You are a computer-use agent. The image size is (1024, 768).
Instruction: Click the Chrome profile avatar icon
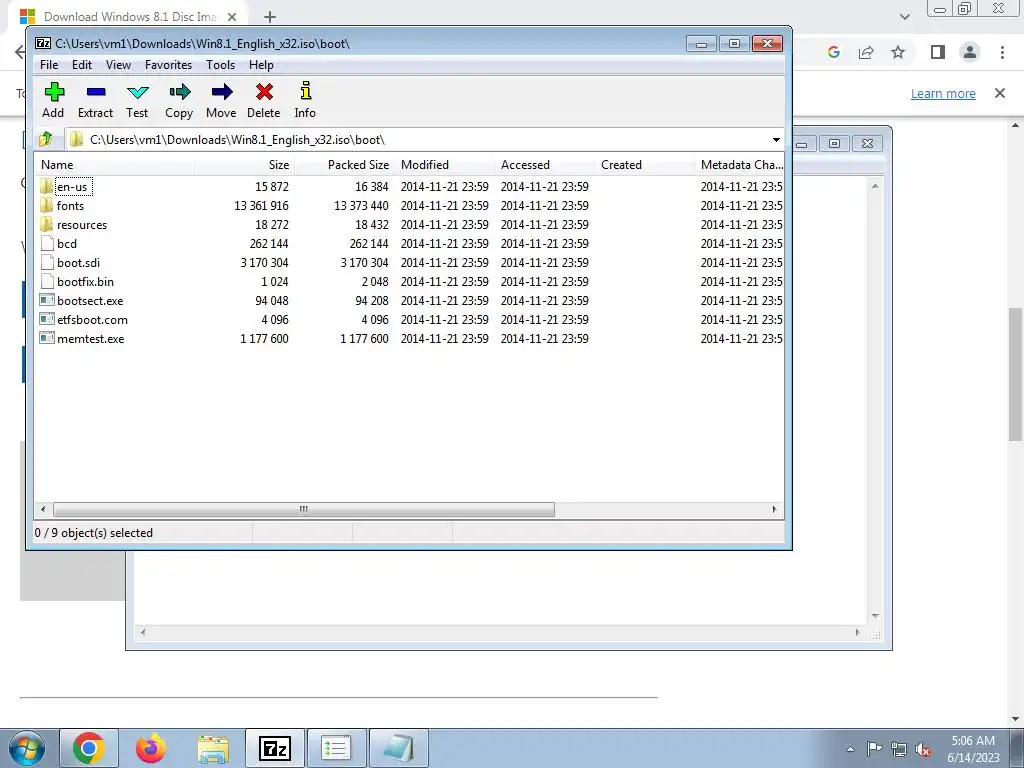tap(970, 52)
